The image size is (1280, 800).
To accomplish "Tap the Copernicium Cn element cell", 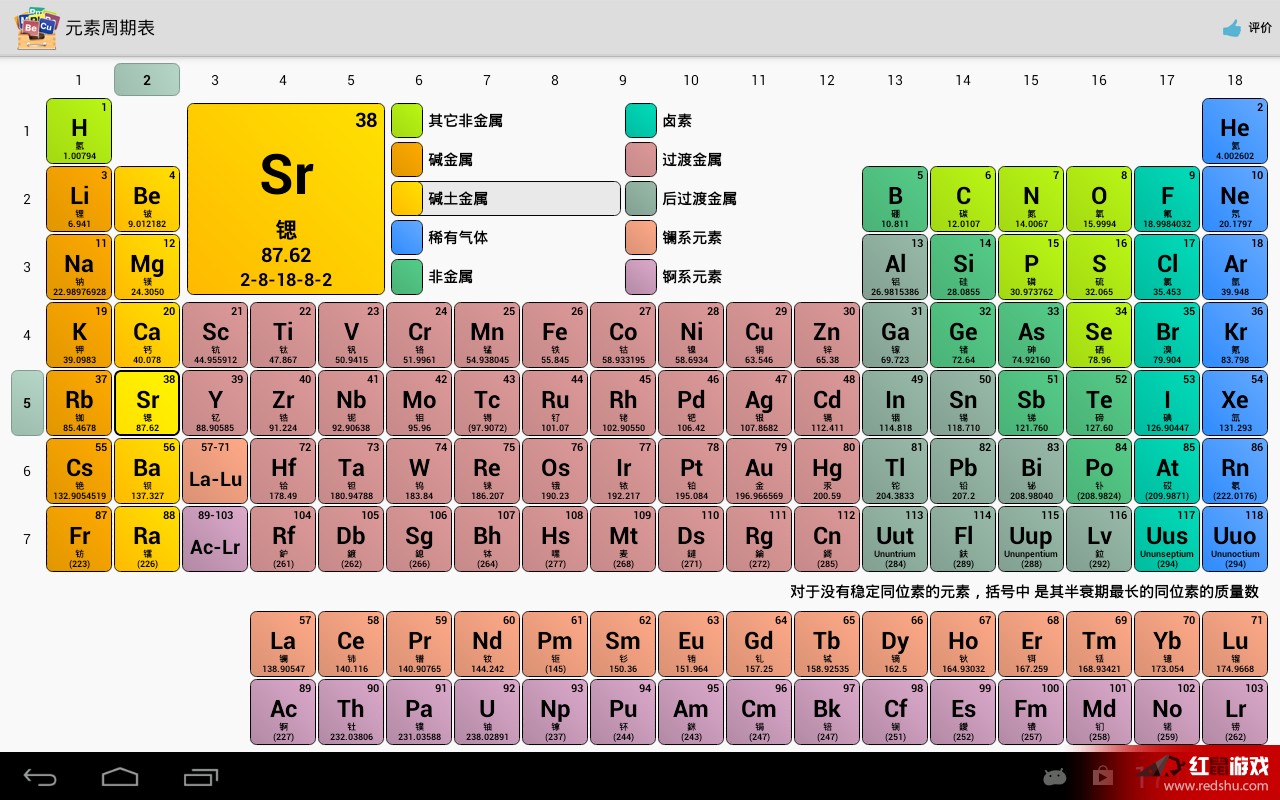I will coord(827,539).
